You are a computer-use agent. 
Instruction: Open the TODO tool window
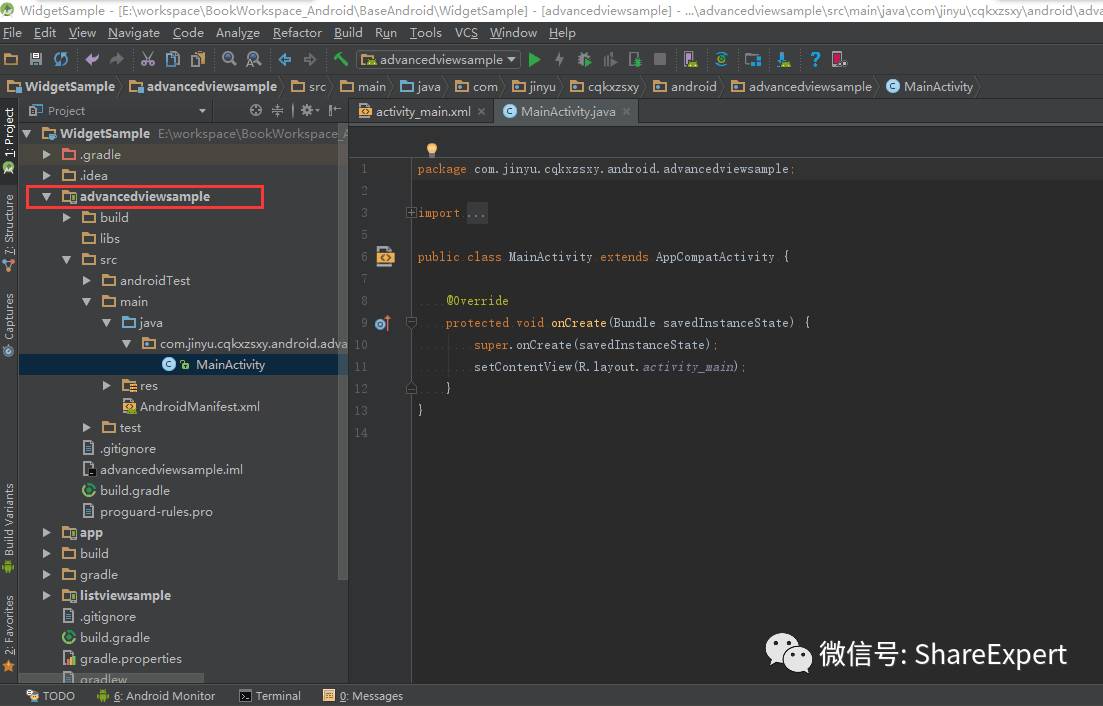(51, 695)
